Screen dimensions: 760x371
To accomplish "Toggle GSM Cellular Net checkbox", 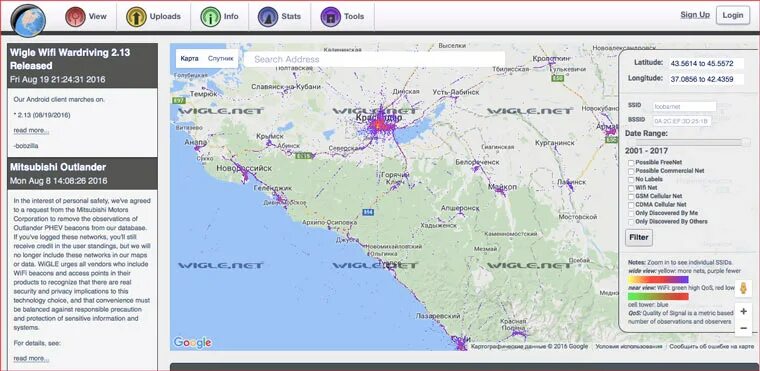I will pyautogui.click(x=631, y=196).
